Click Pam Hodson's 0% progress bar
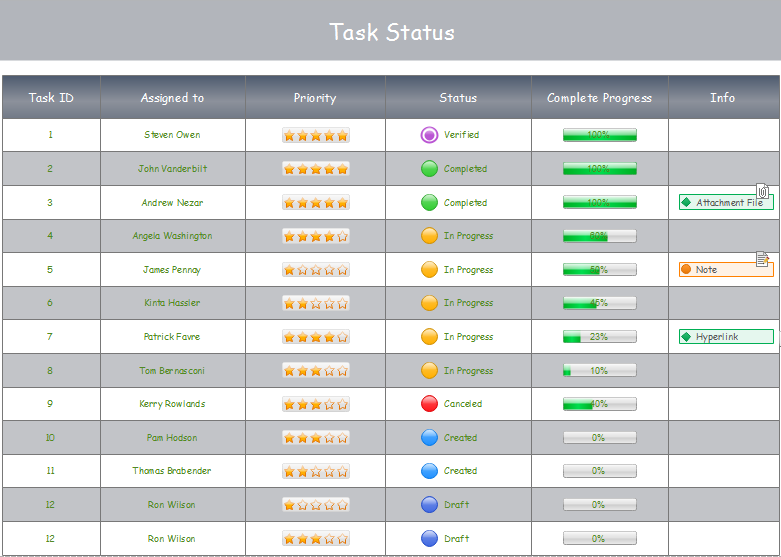Image resolution: width=781 pixels, height=557 pixels. 600,437
